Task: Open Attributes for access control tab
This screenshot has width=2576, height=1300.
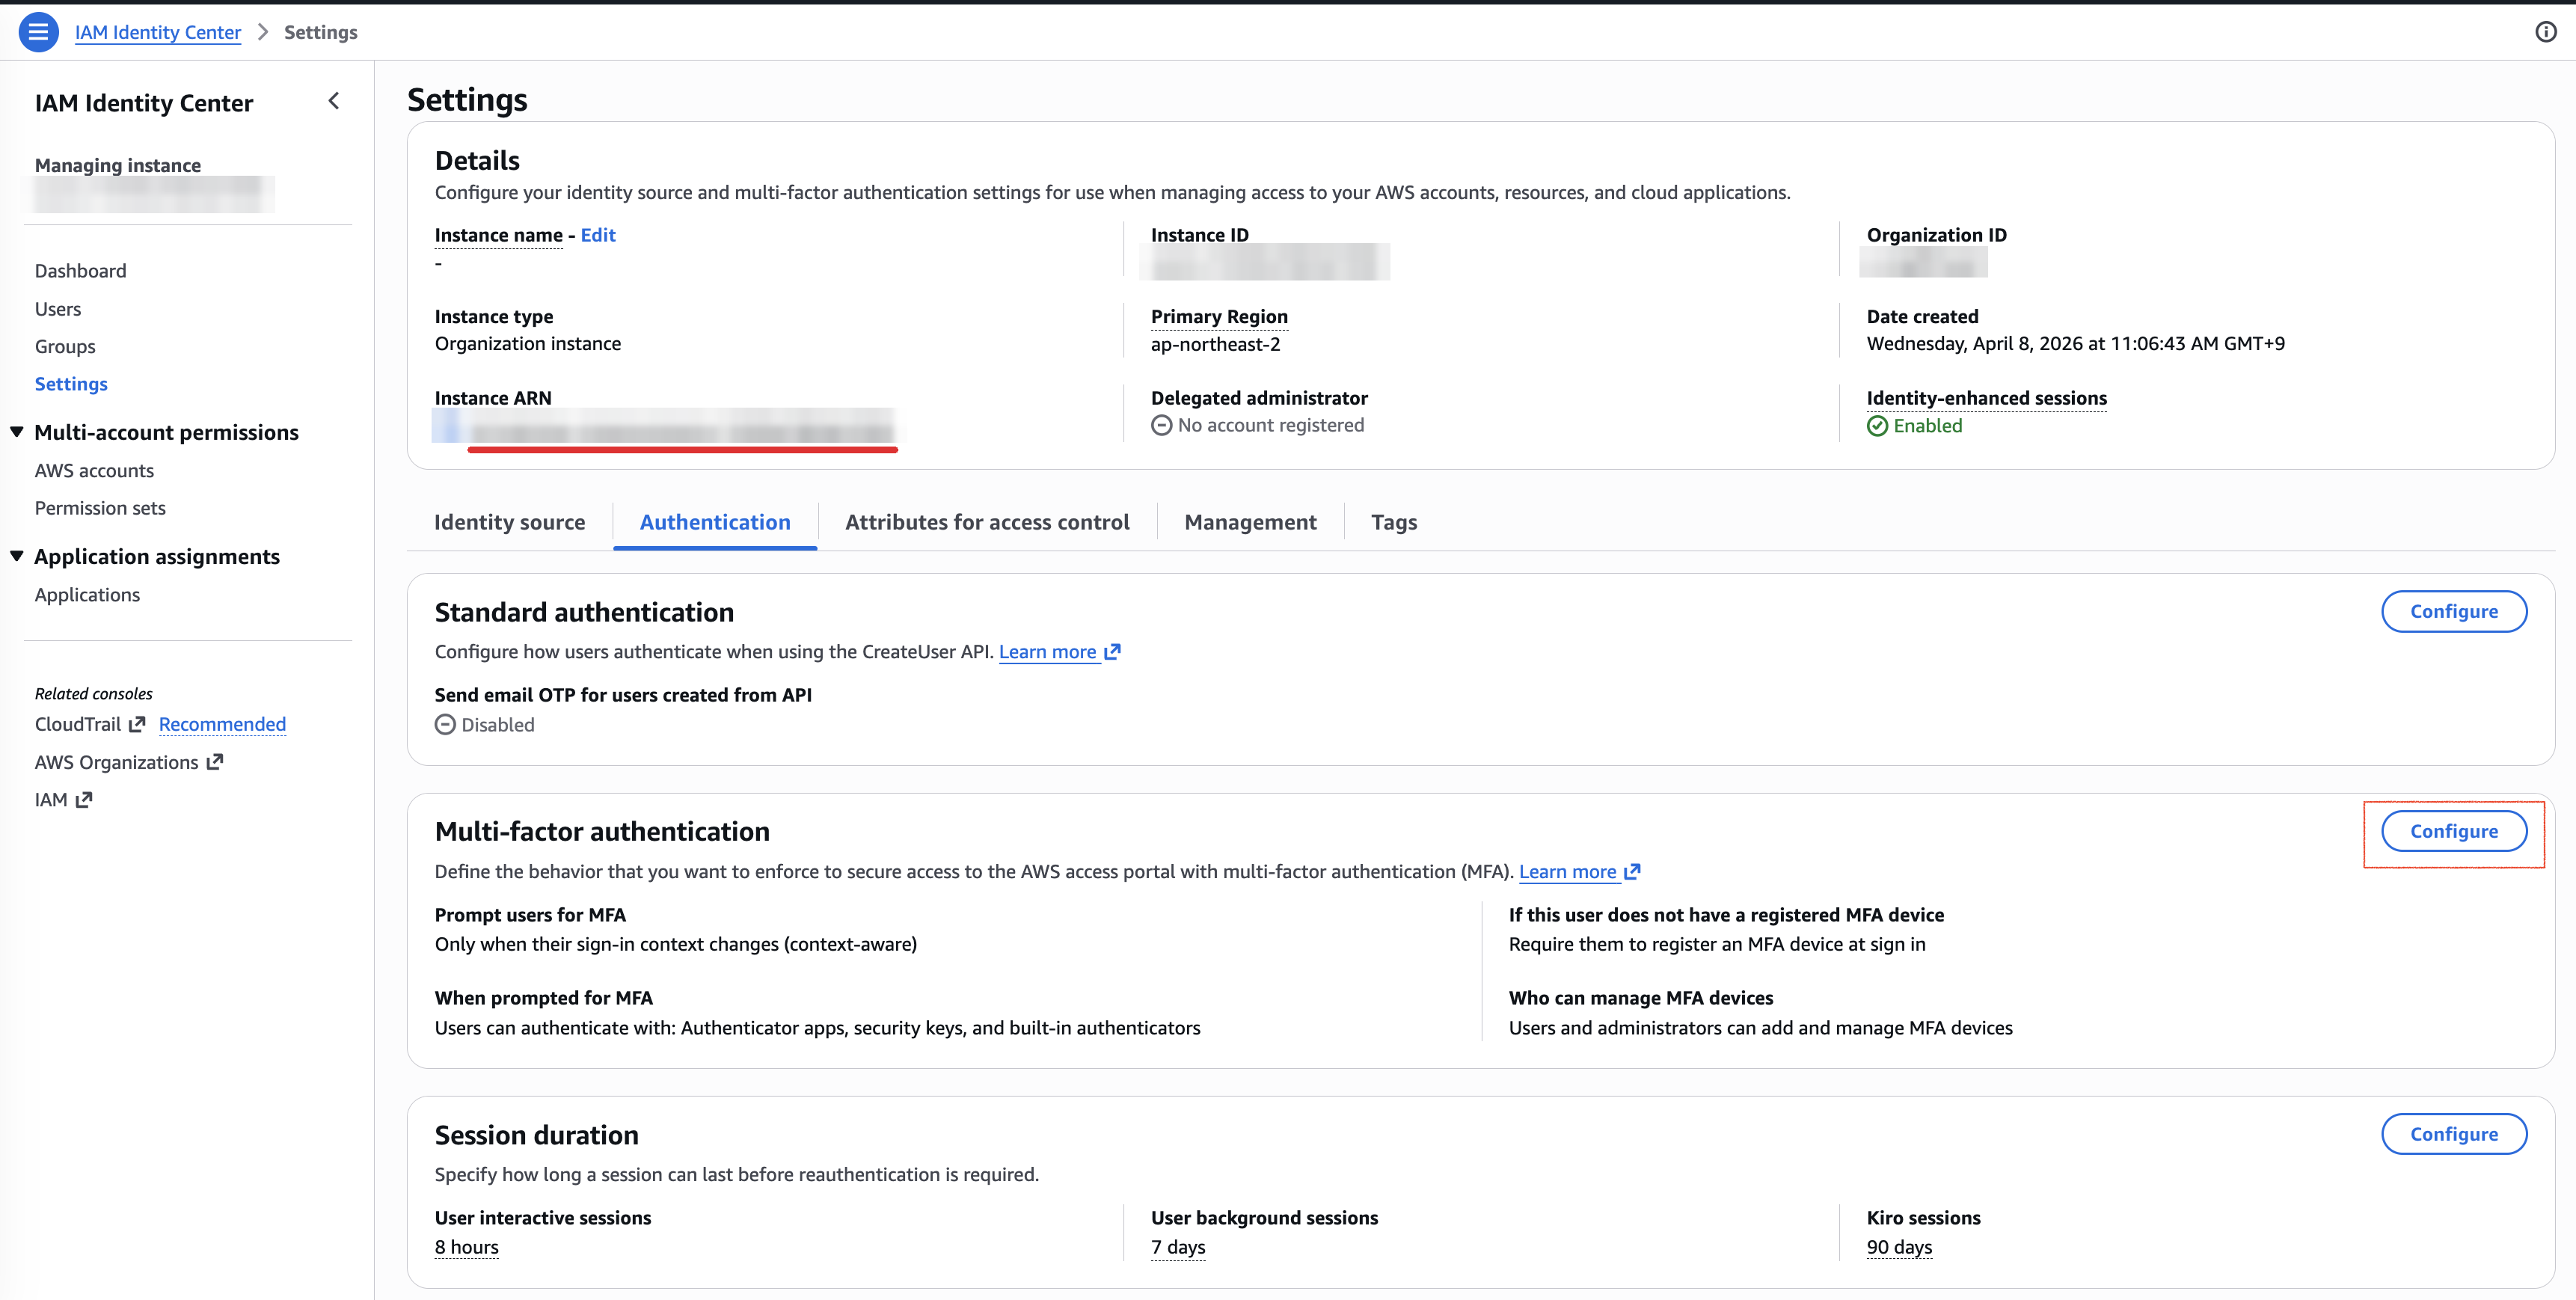Action: [x=987, y=522]
